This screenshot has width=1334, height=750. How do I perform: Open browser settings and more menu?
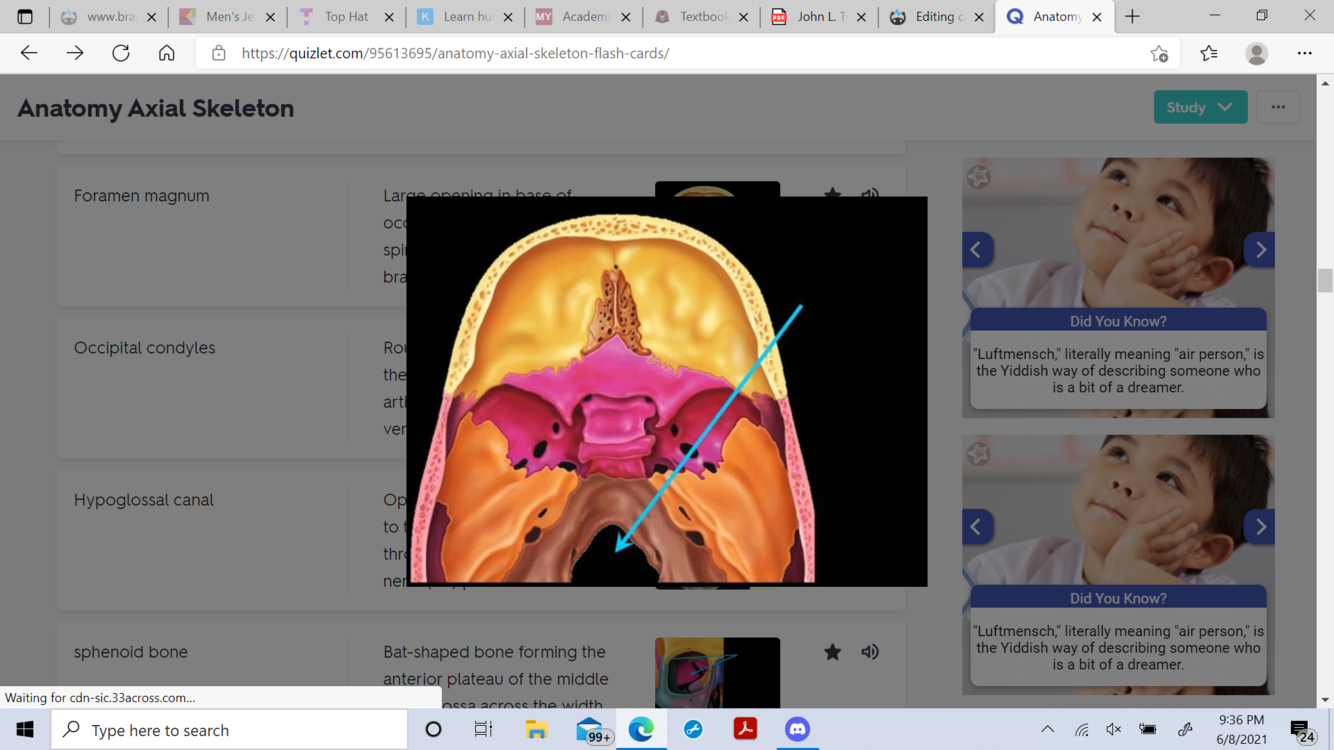(x=1305, y=53)
